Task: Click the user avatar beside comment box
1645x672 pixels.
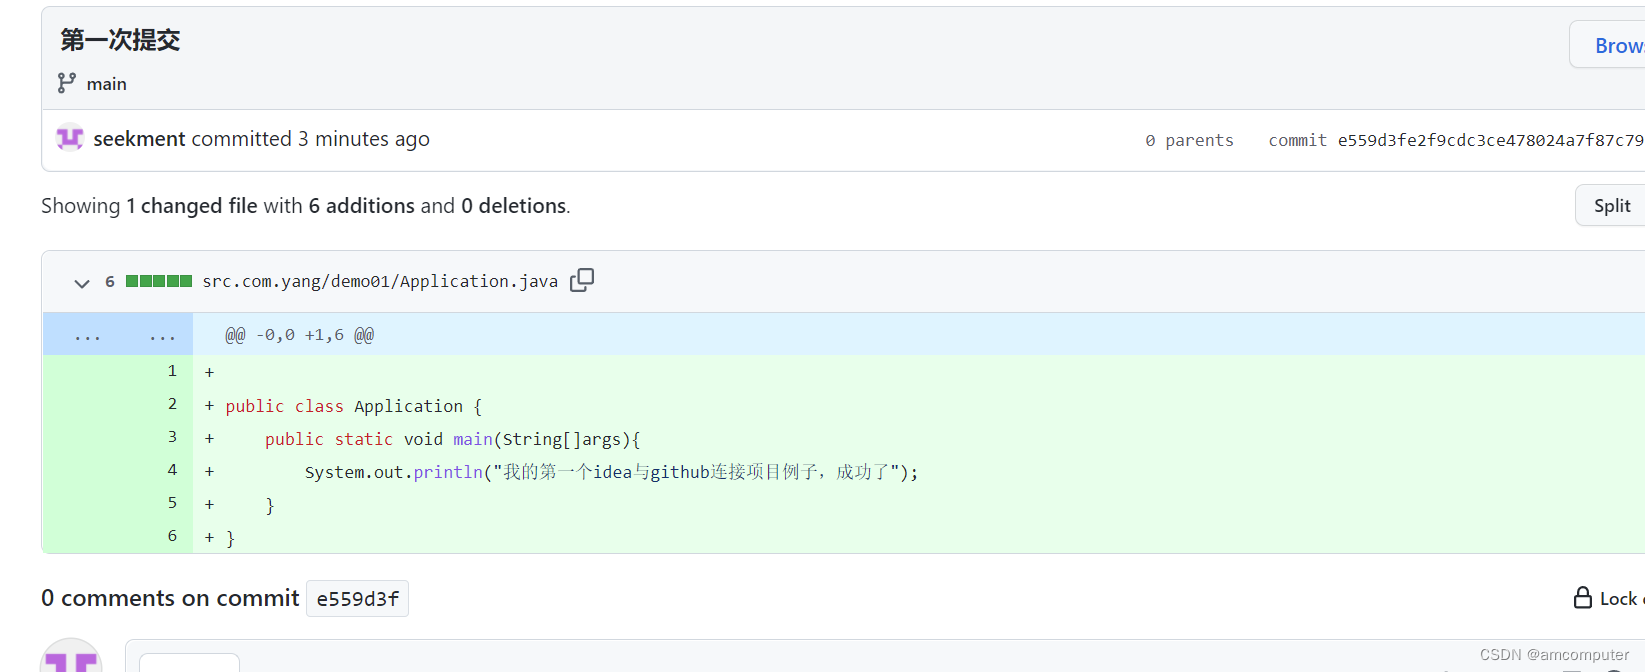Action: [71, 656]
